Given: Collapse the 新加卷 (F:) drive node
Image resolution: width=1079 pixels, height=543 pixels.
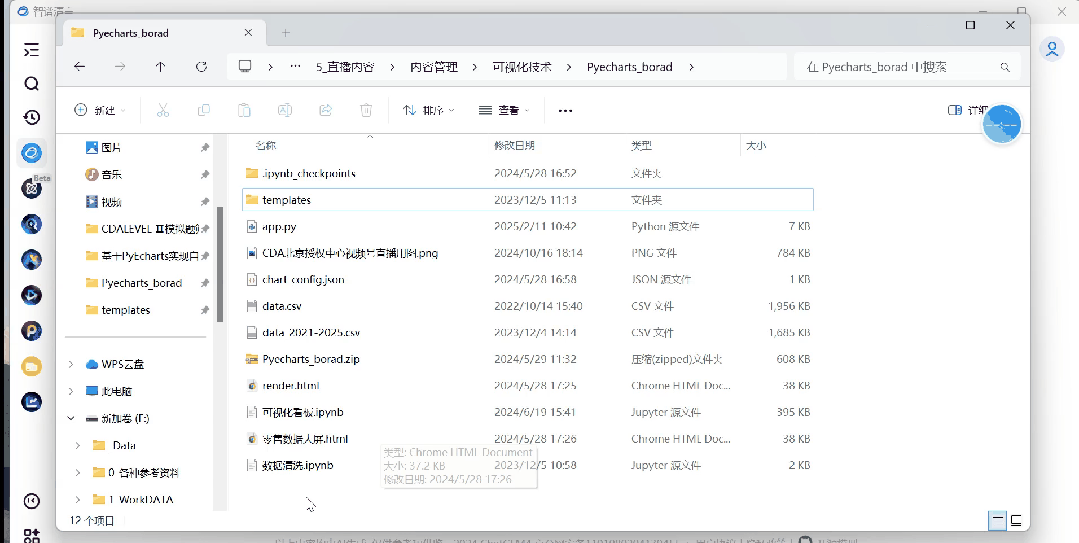Looking at the screenshot, I should (x=71, y=418).
